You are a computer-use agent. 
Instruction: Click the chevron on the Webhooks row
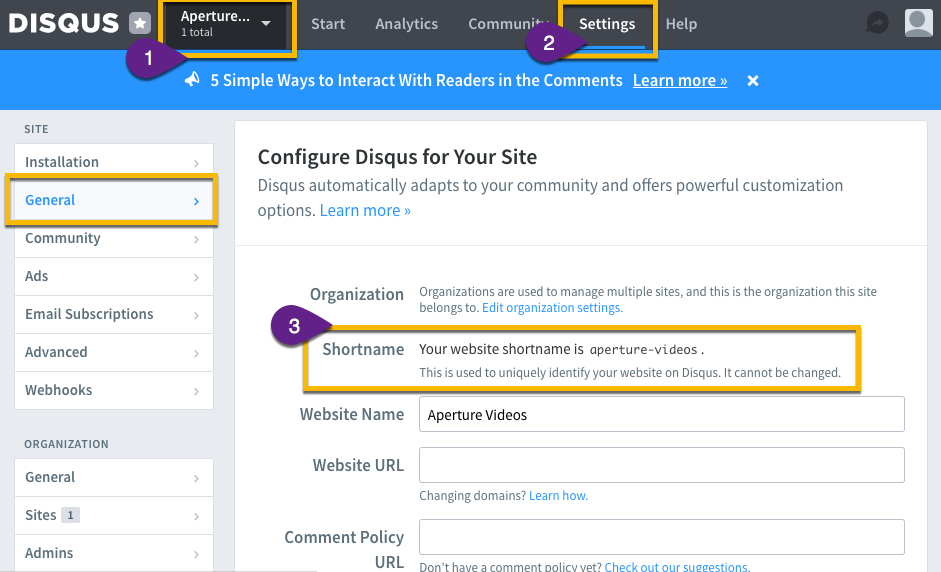[x=196, y=391]
